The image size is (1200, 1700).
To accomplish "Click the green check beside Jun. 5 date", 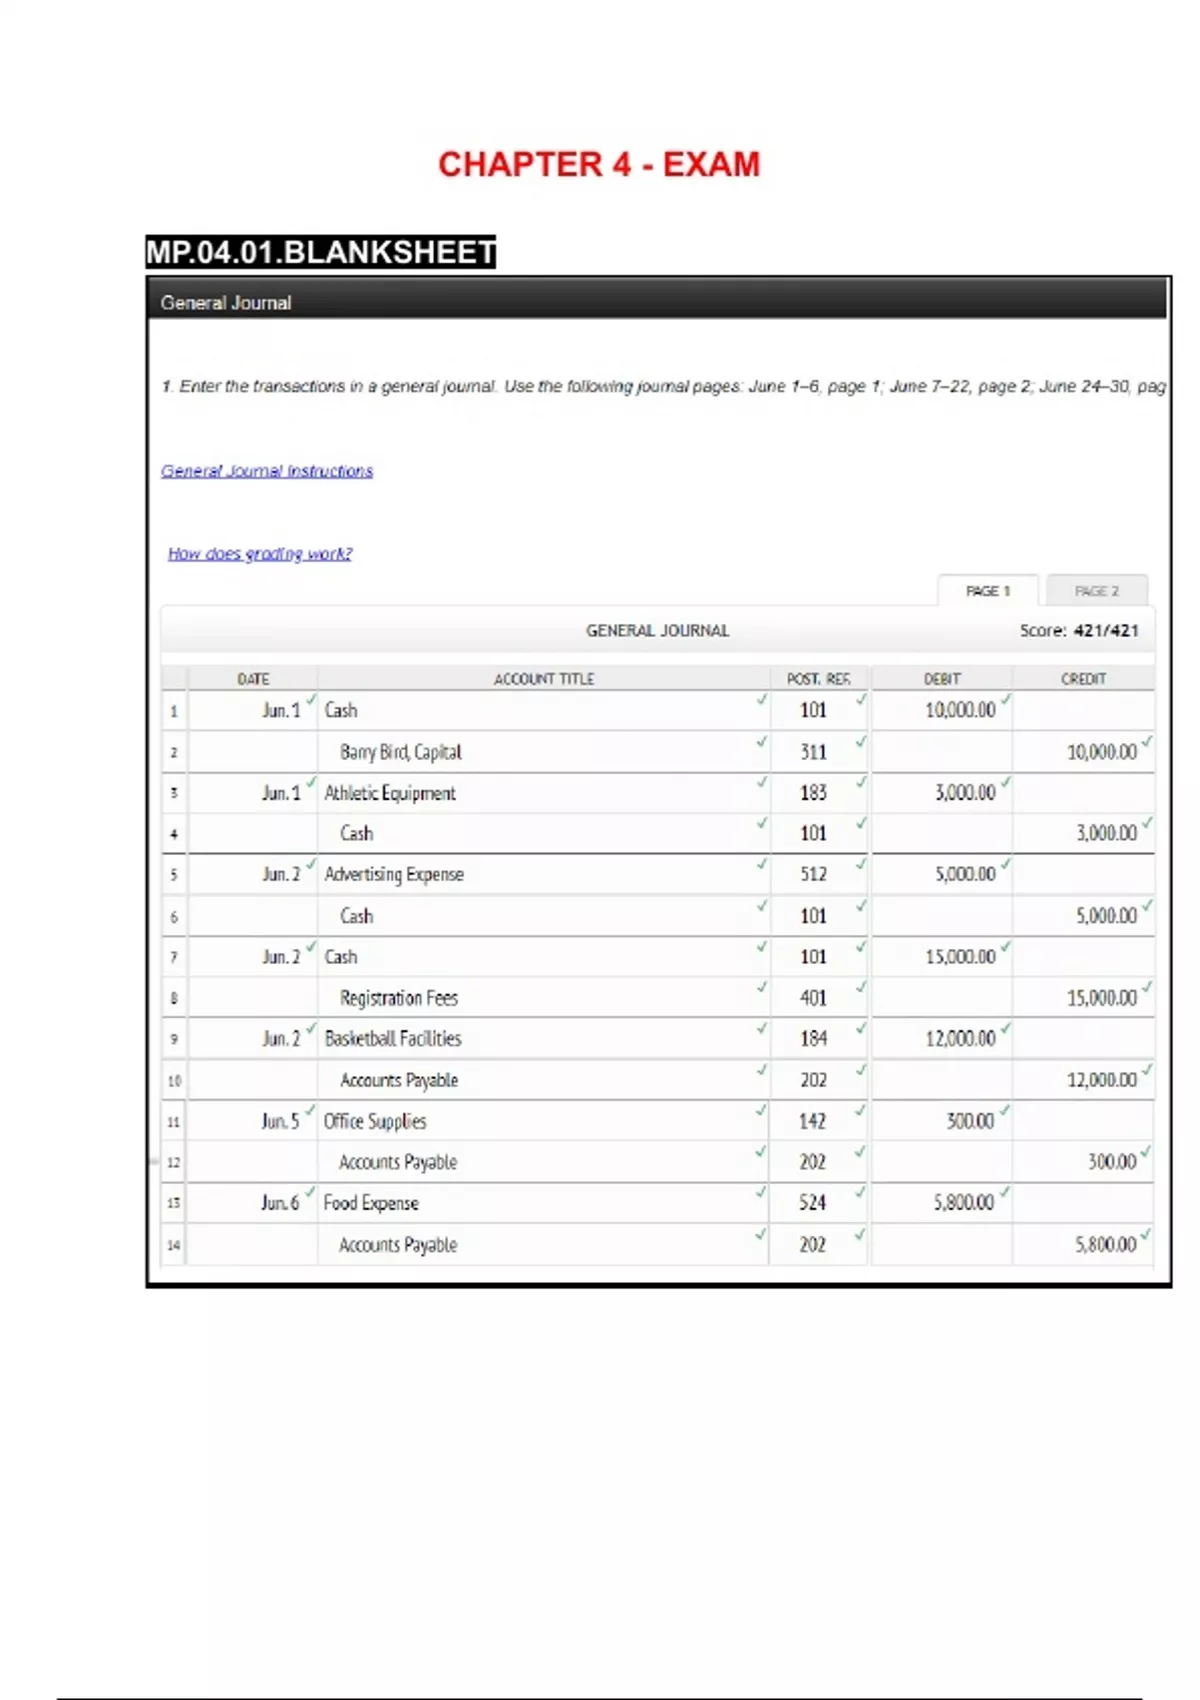I will tap(311, 1110).
